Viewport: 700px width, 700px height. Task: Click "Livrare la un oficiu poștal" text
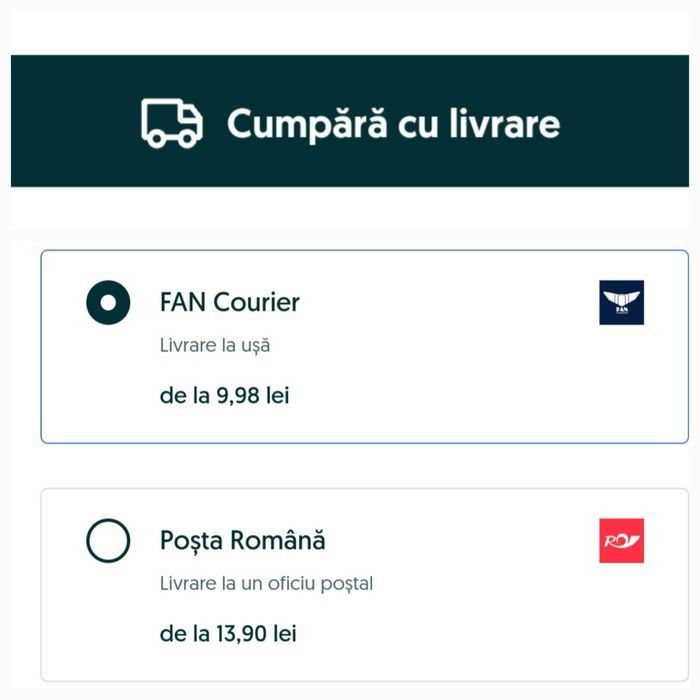[266, 583]
